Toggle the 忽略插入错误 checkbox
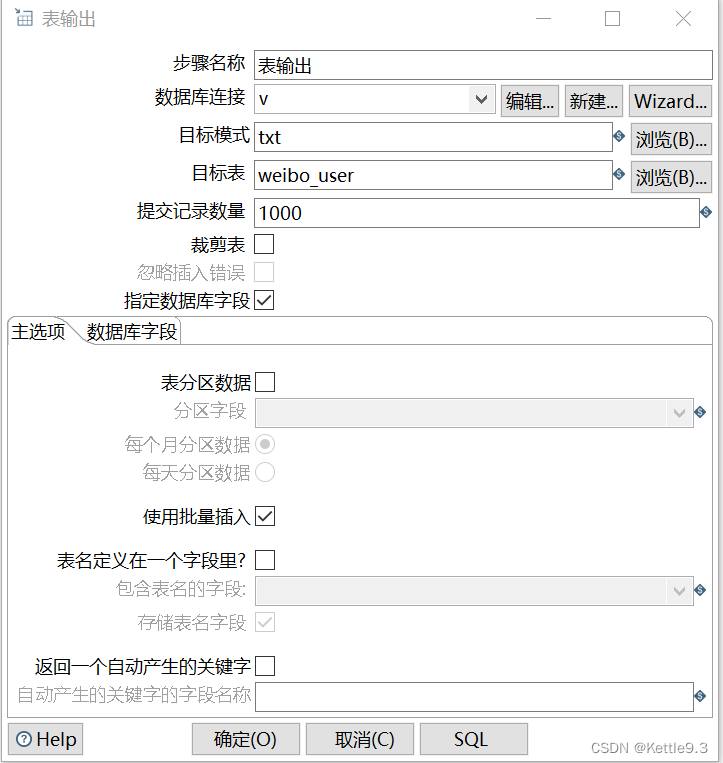Viewport: 723px width, 763px height. click(x=264, y=272)
